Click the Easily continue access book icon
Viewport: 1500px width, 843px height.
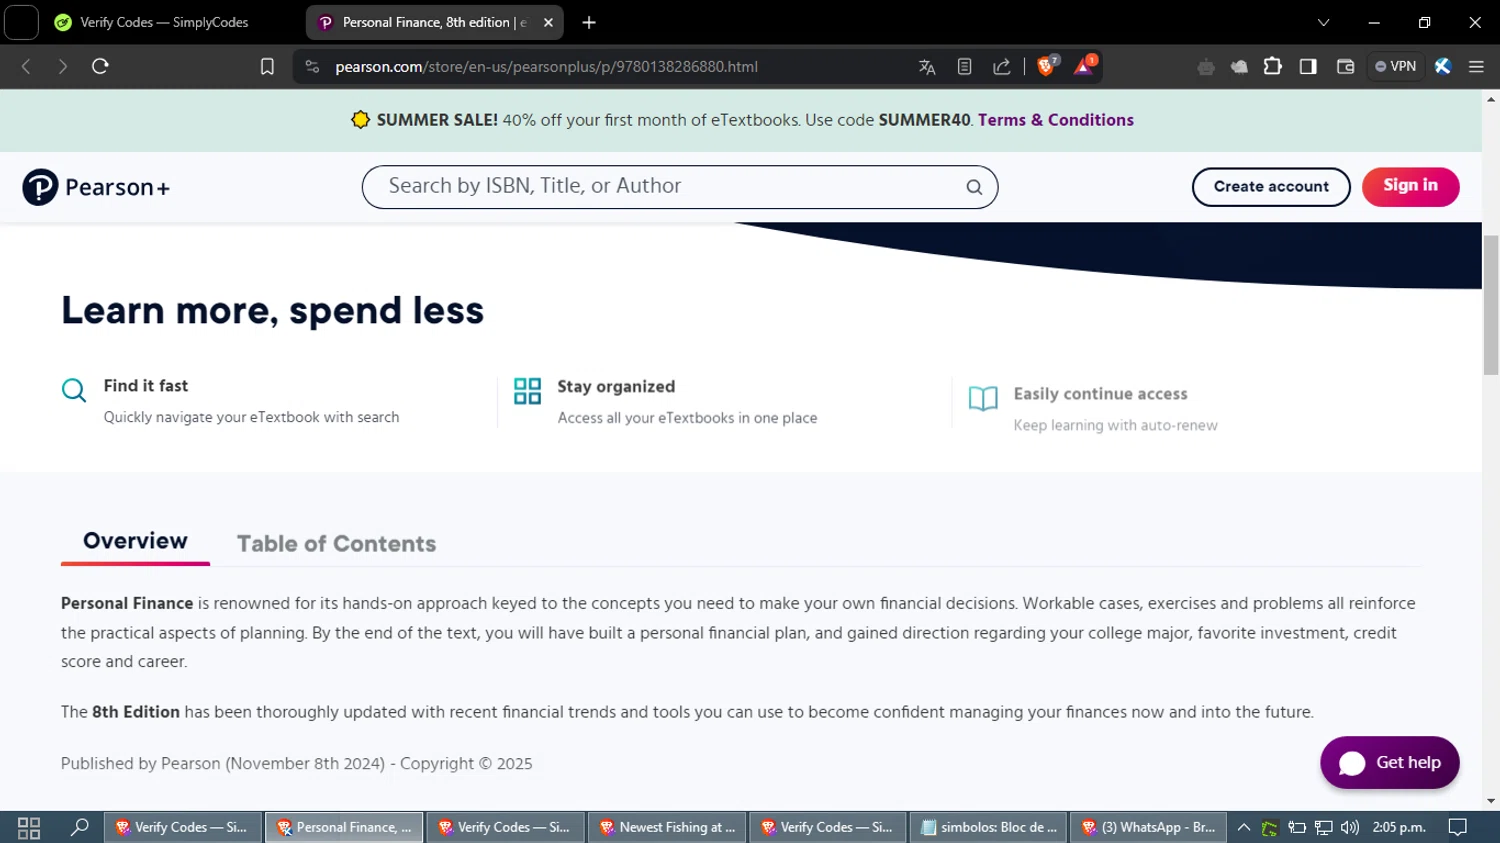coord(983,399)
